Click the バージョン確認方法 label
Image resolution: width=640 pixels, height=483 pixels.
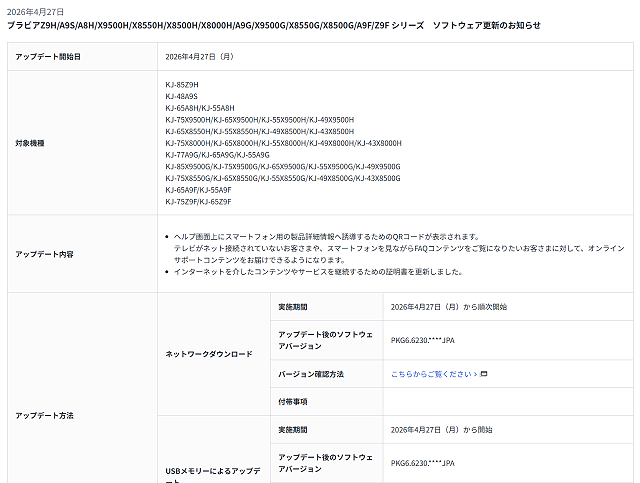pyautogui.click(x=310, y=374)
